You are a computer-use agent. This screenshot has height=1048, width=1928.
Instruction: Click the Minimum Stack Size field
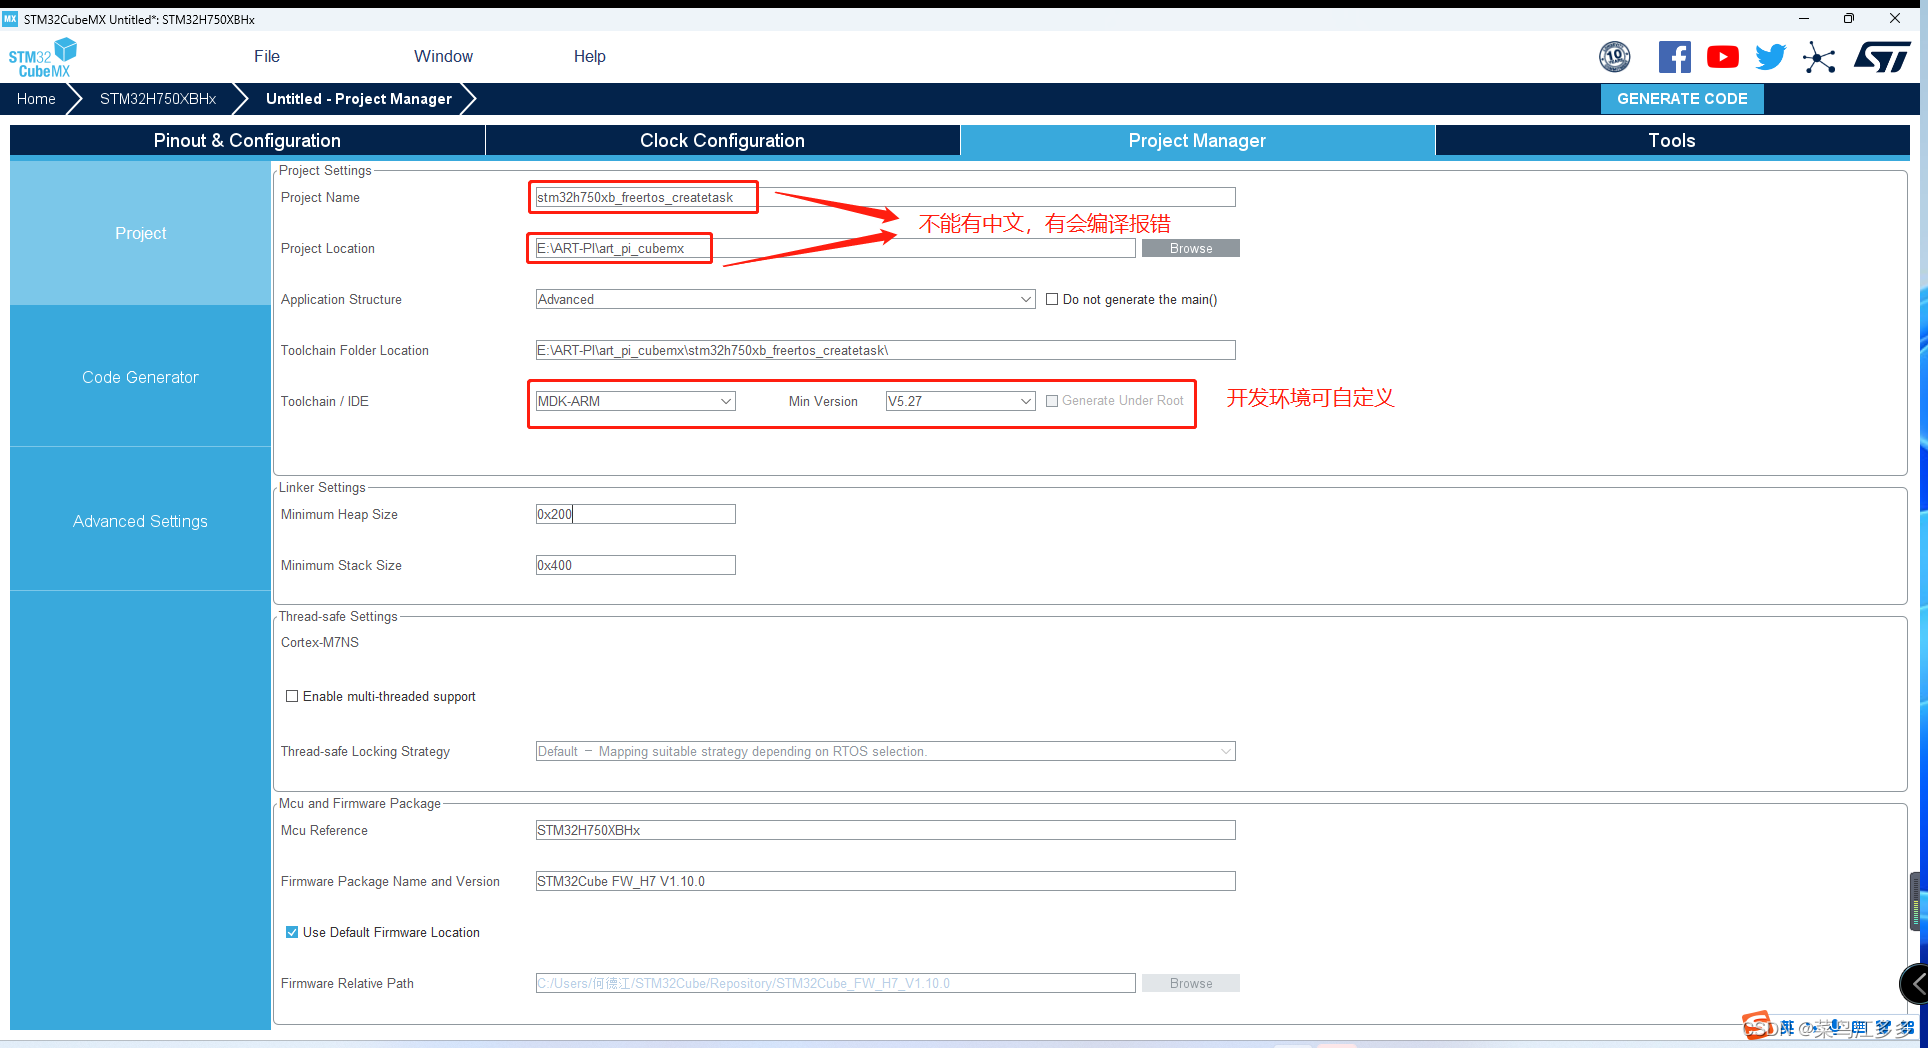(635, 565)
